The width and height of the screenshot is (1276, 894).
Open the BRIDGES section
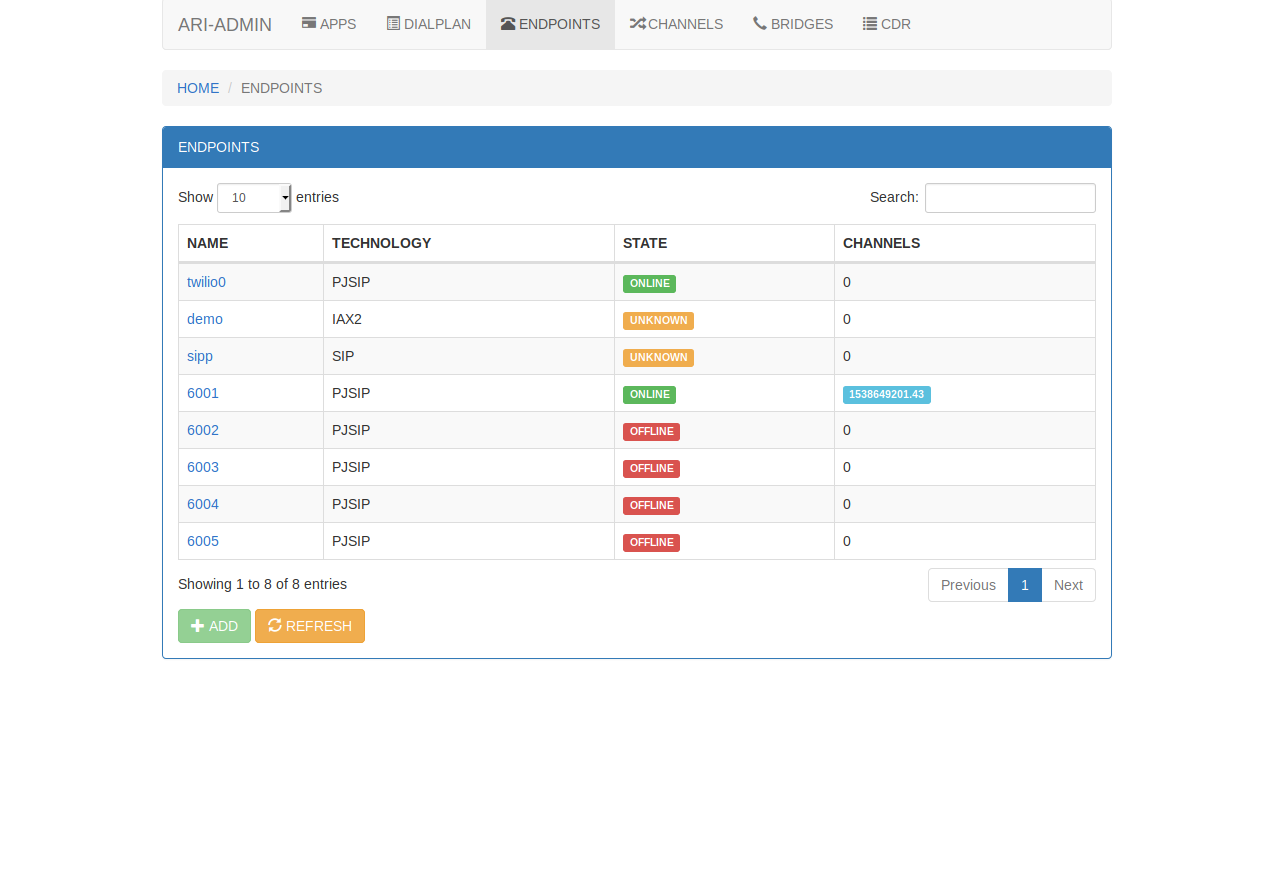793,24
